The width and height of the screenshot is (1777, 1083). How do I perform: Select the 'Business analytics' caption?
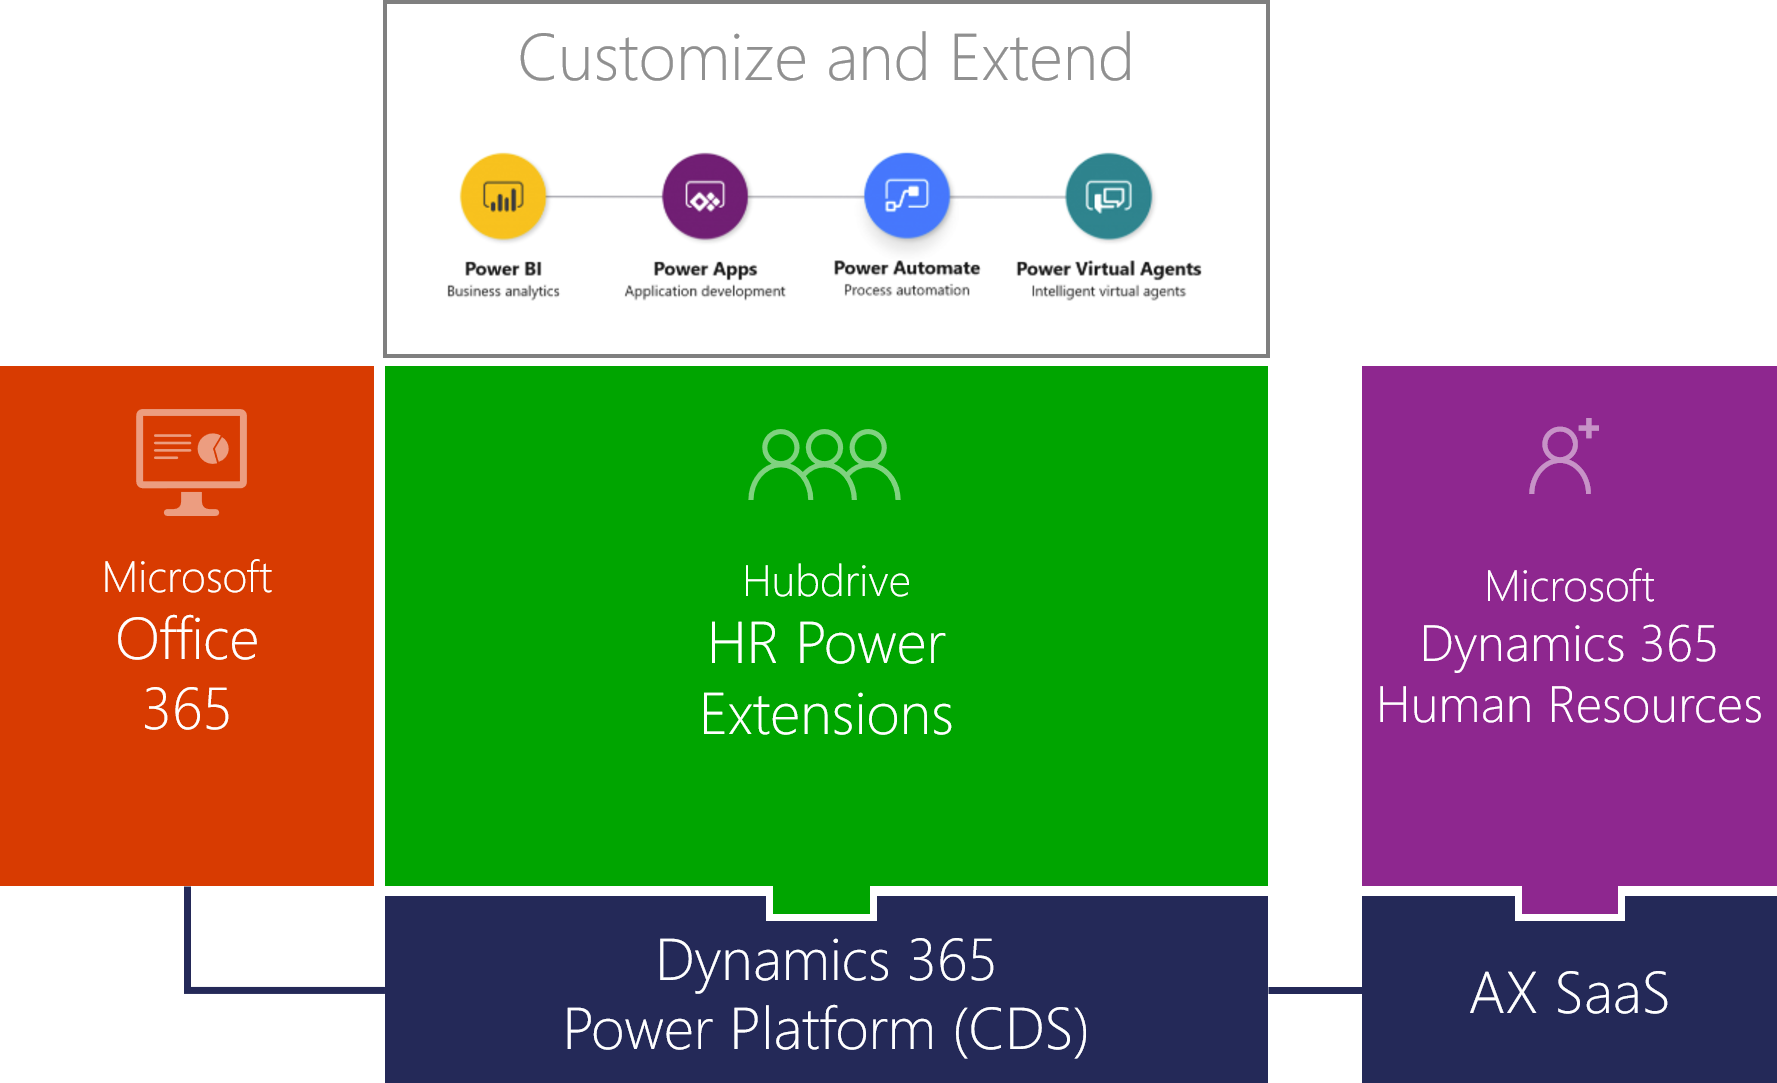[x=503, y=291]
